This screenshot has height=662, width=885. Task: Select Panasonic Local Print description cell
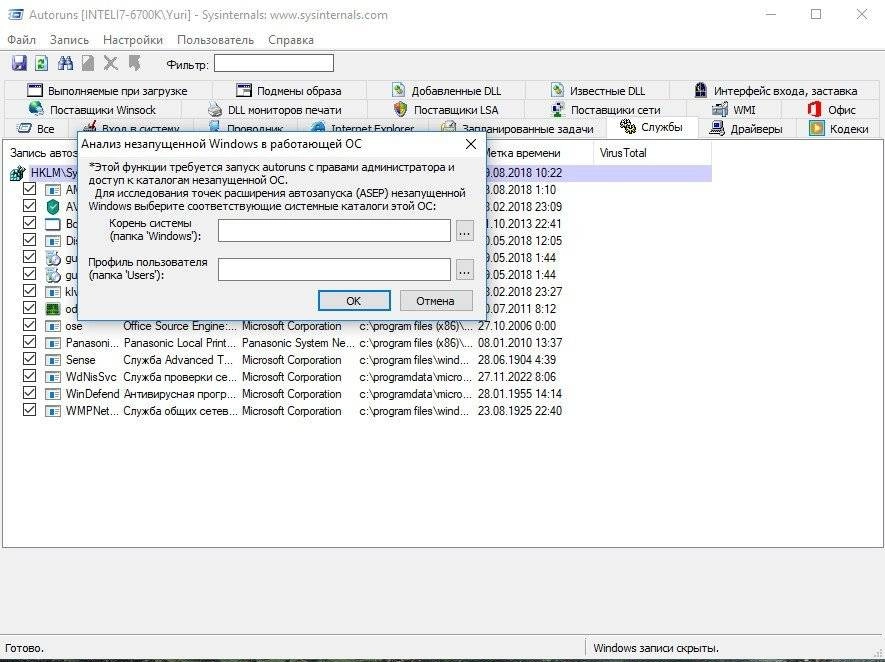pyautogui.click(x=179, y=343)
